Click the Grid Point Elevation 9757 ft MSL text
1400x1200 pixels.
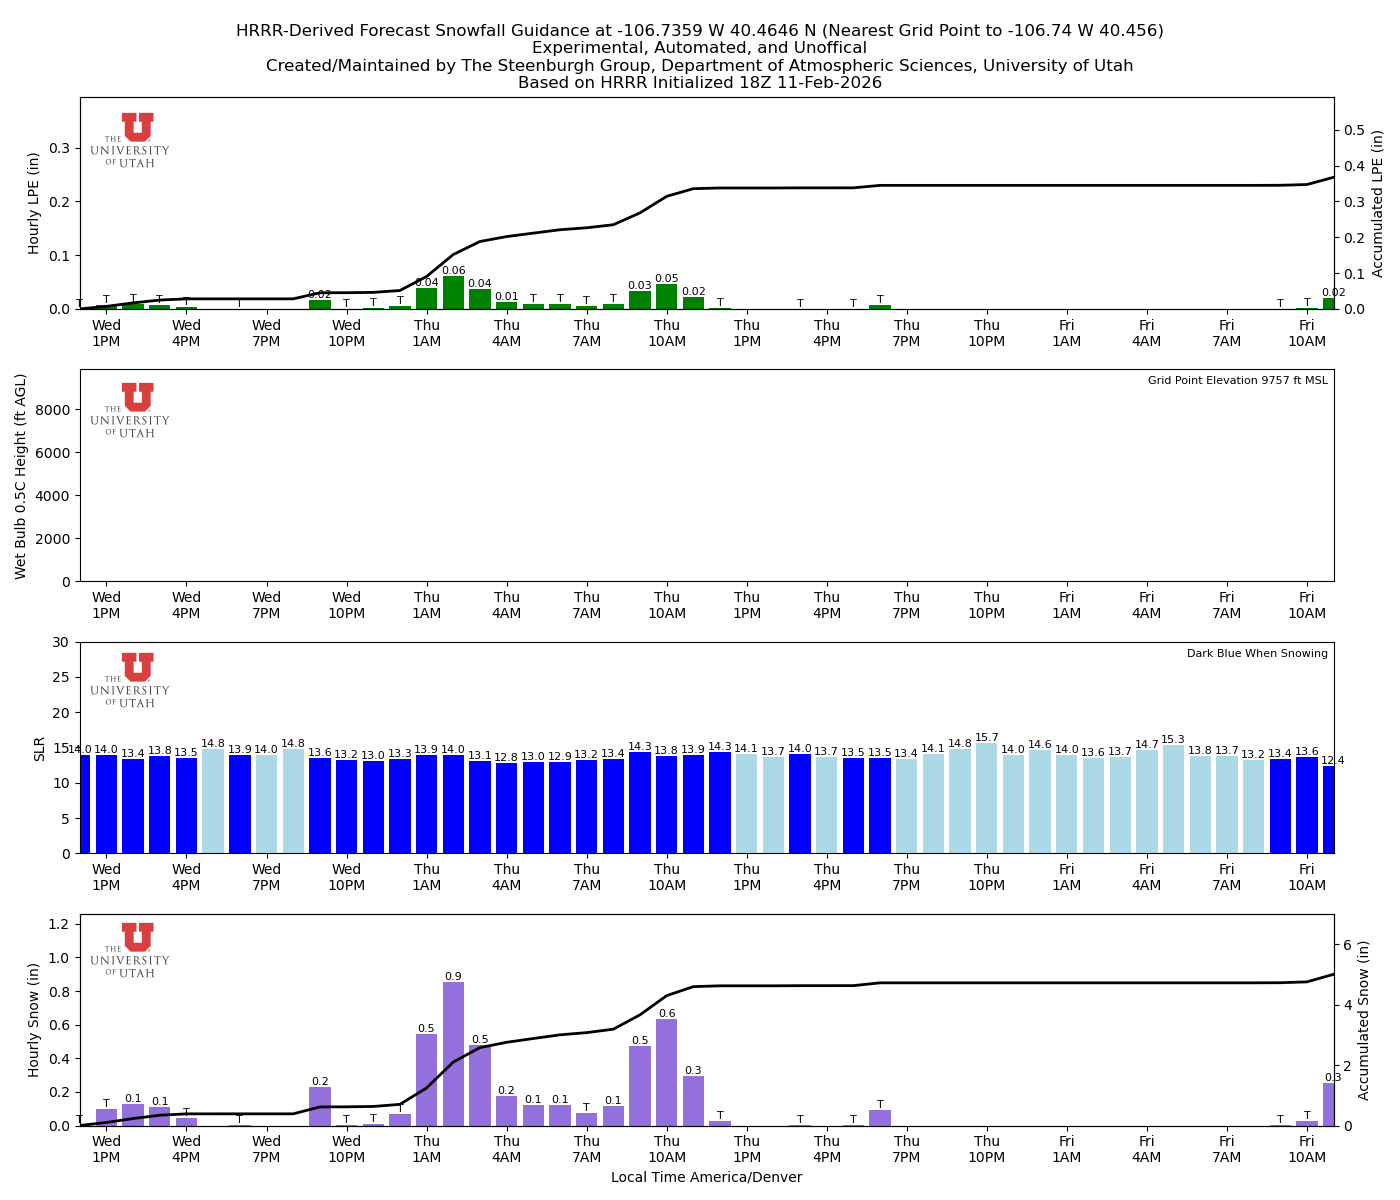[x=1236, y=380]
